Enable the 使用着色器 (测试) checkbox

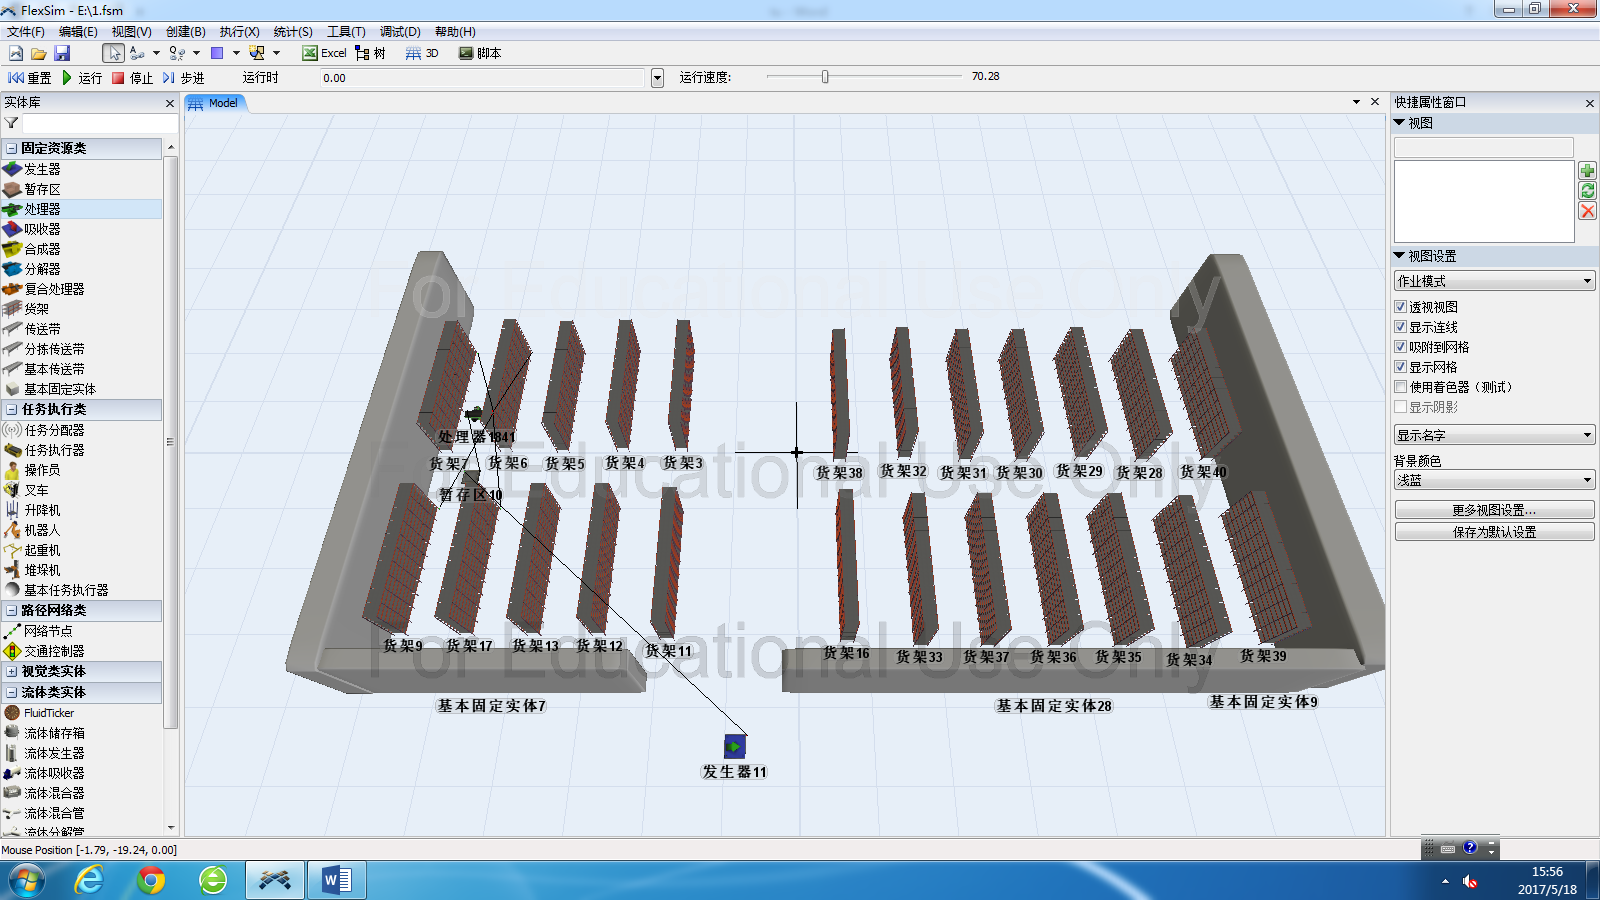[1401, 387]
